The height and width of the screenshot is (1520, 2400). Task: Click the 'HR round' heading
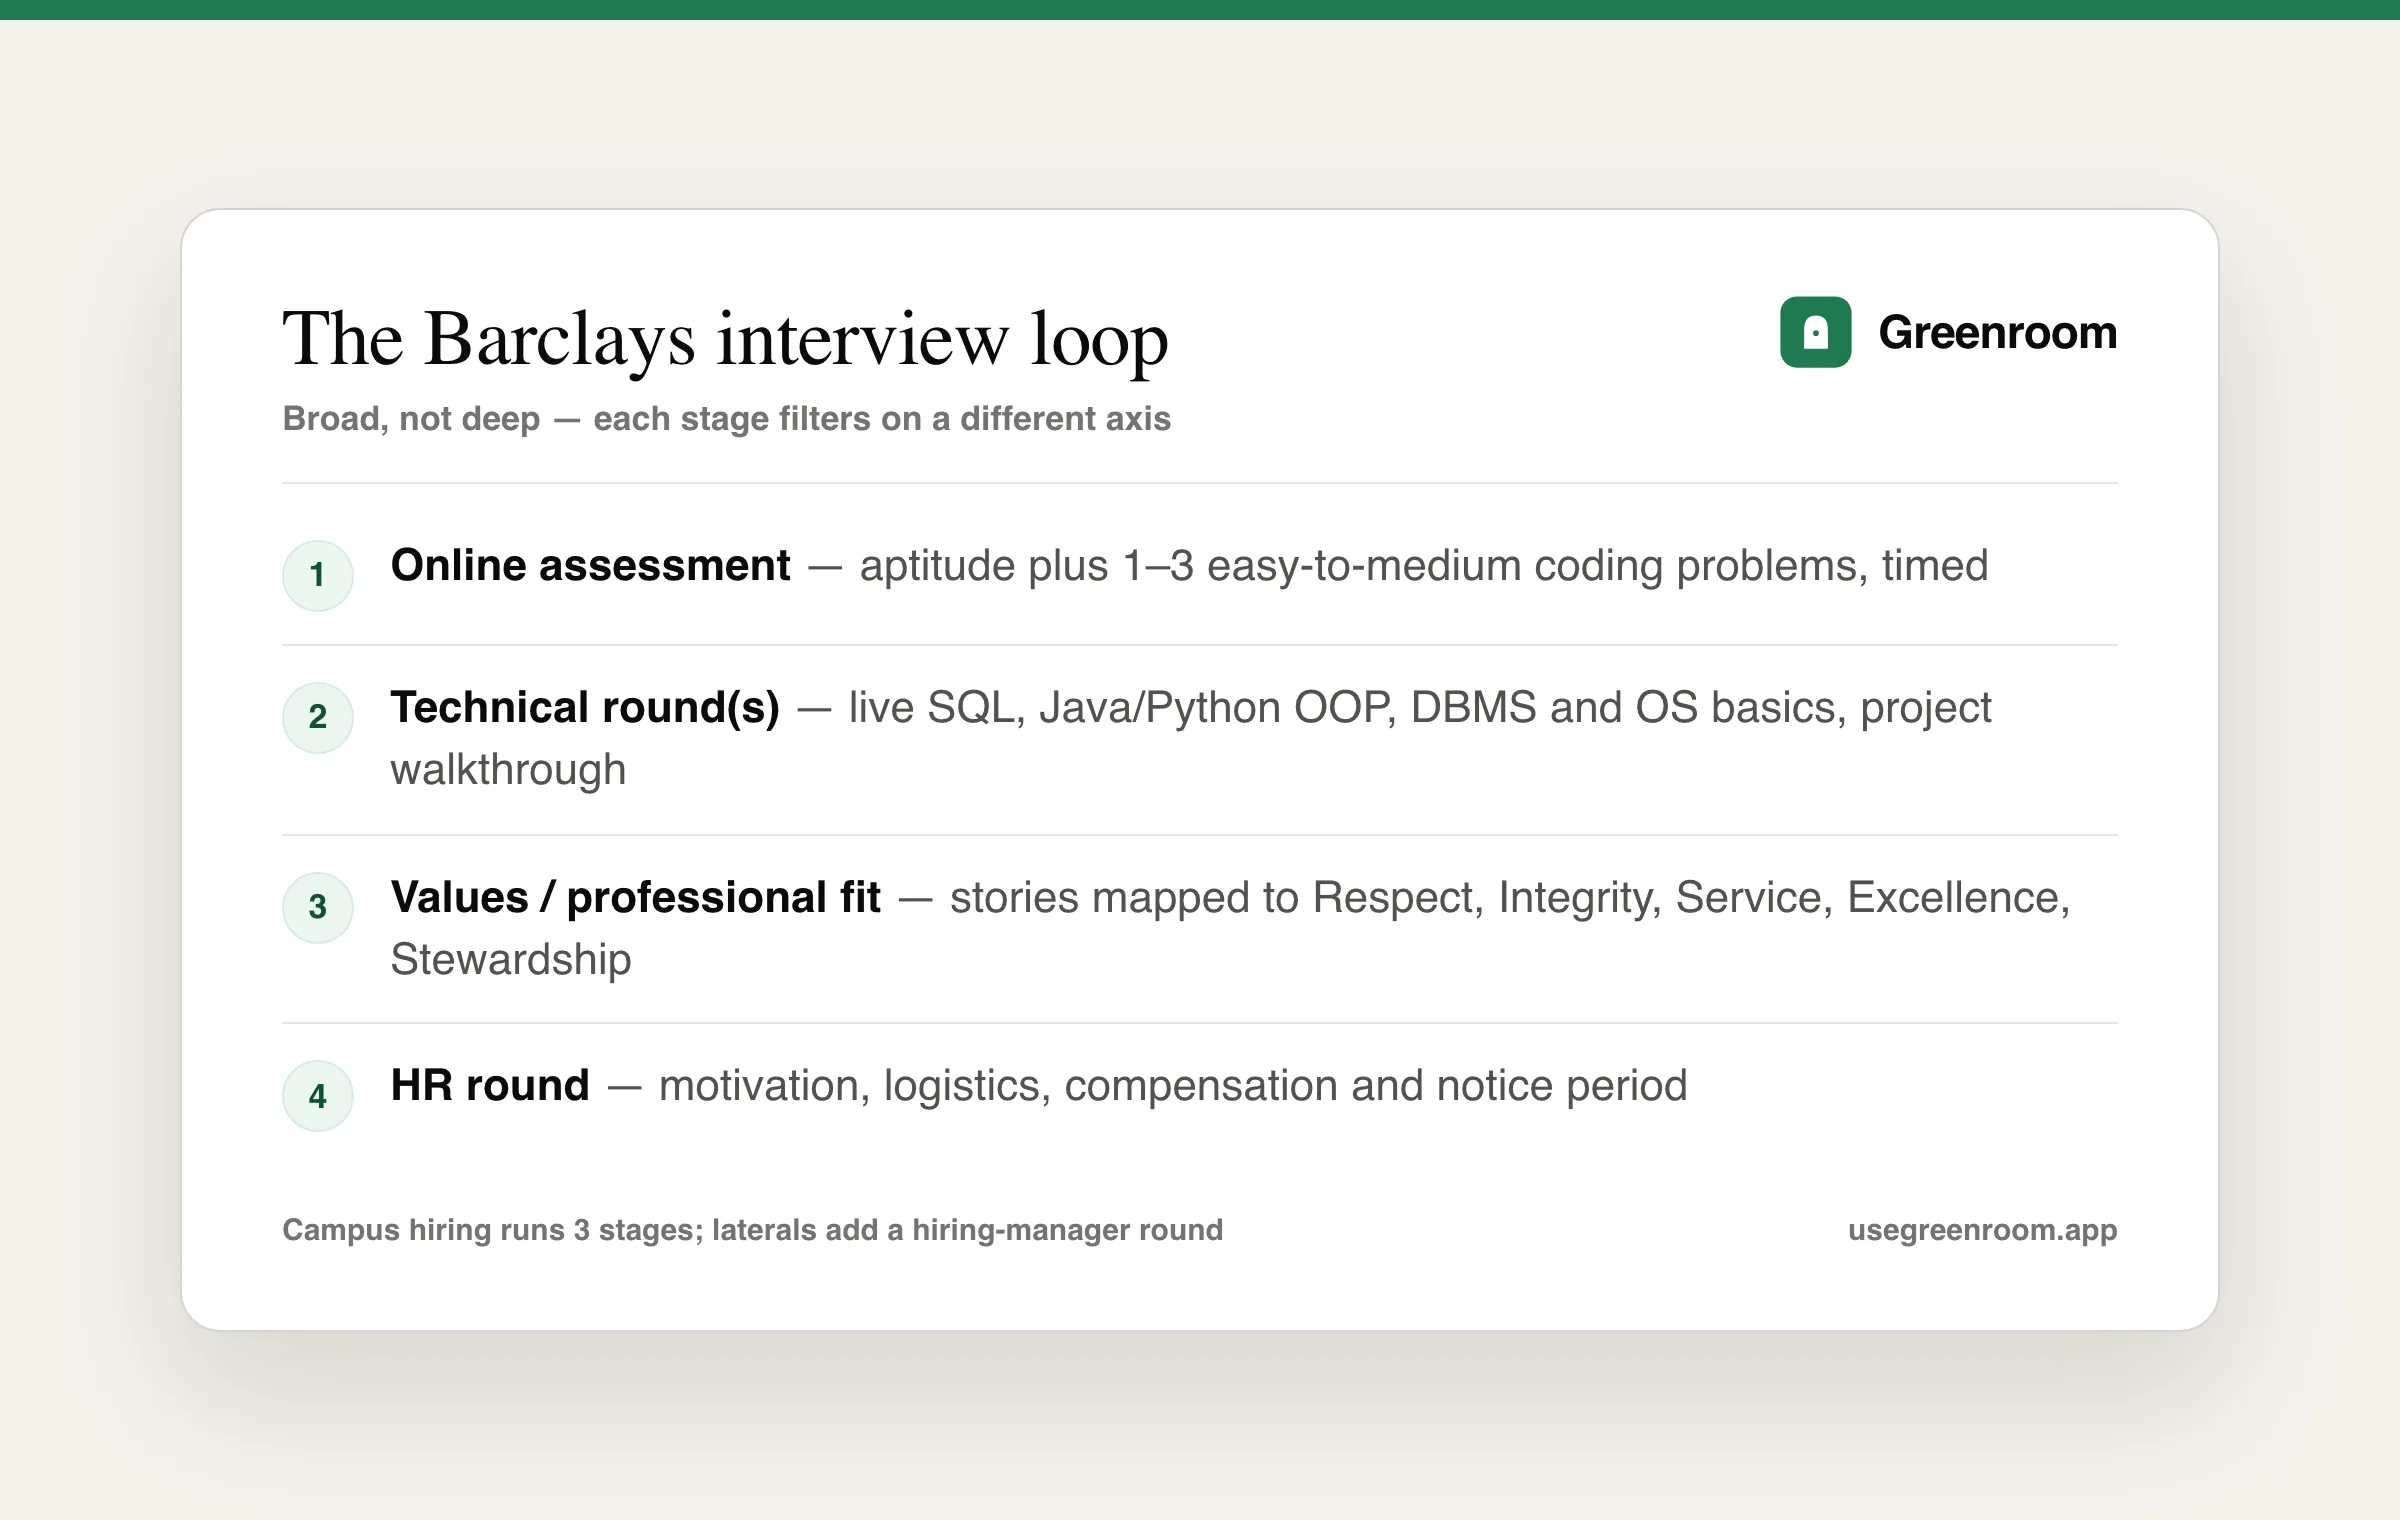[490, 1085]
